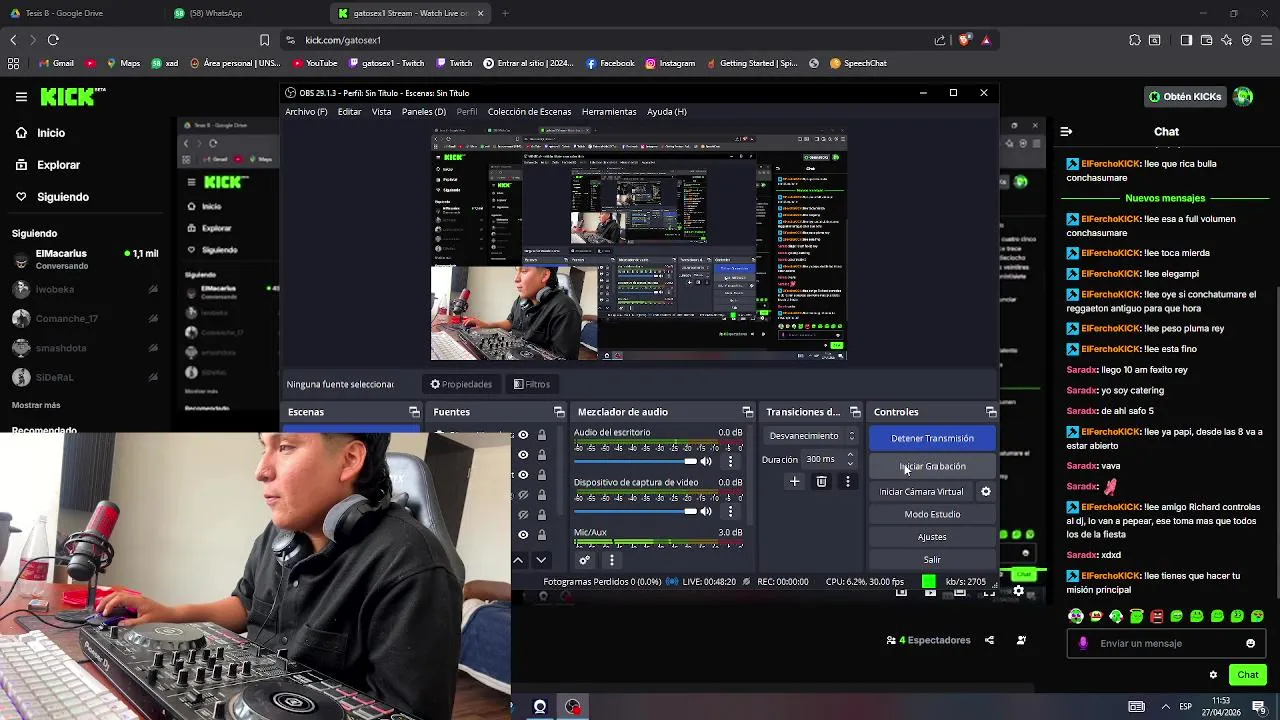This screenshot has width=1280, height=720.
Task: Move source down with down arrow
Action: tap(541, 560)
